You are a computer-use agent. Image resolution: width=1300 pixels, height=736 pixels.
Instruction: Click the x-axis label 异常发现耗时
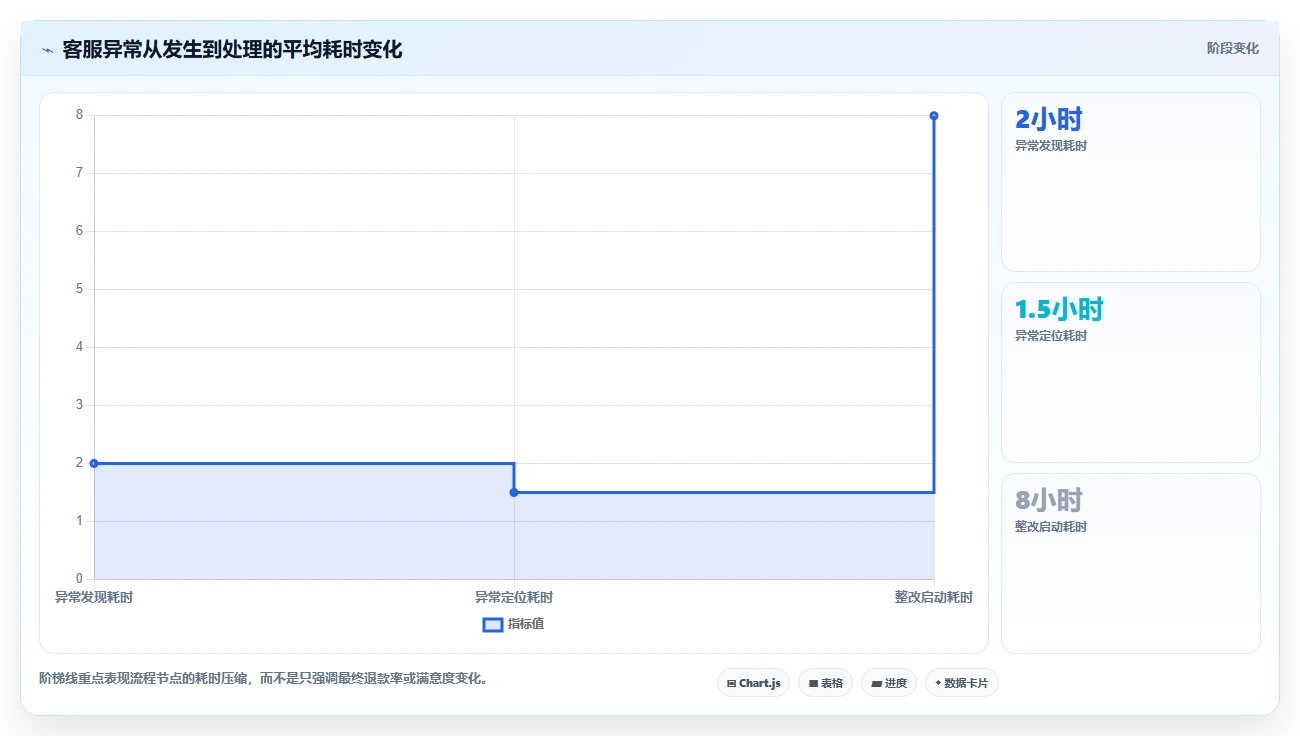coord(94,598)
